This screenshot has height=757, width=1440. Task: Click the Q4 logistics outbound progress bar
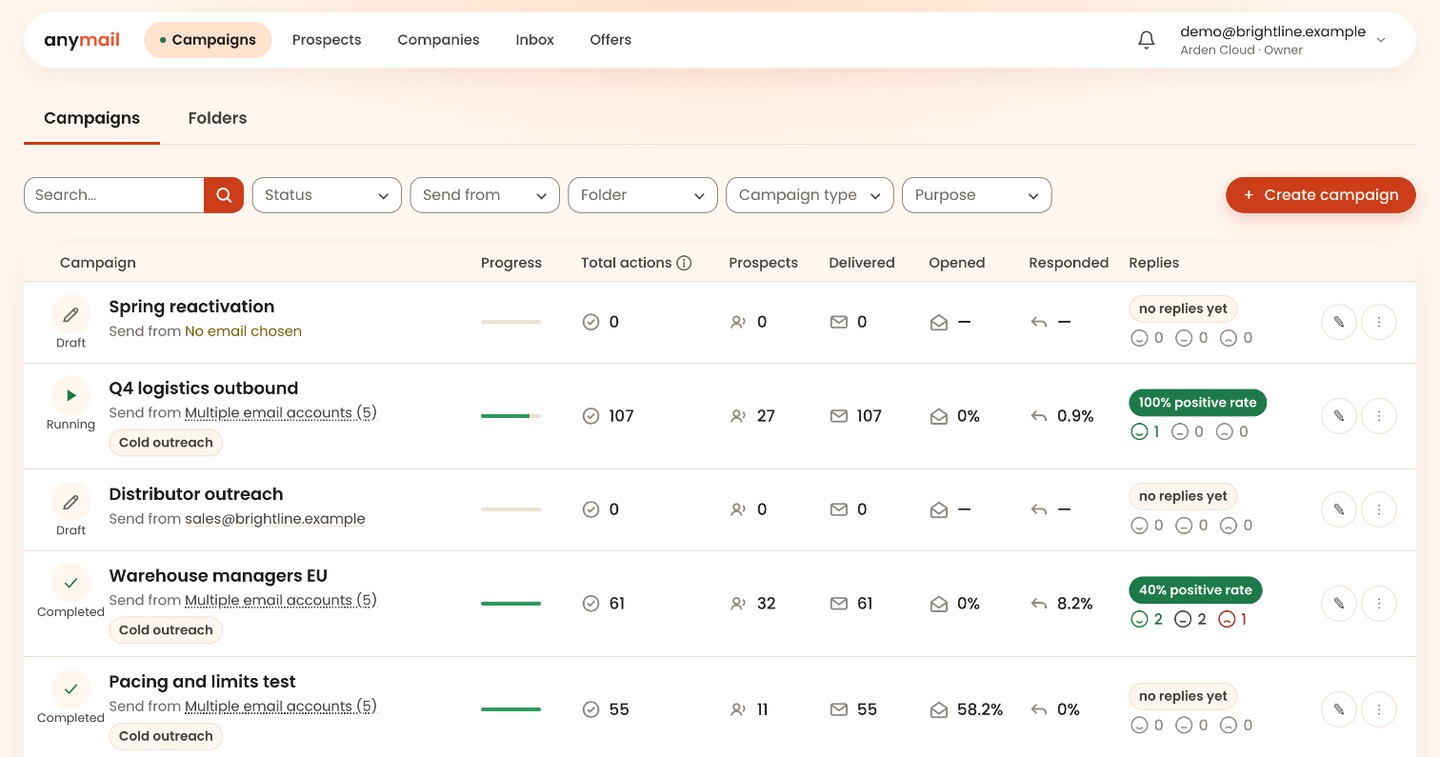coord(511,416)
